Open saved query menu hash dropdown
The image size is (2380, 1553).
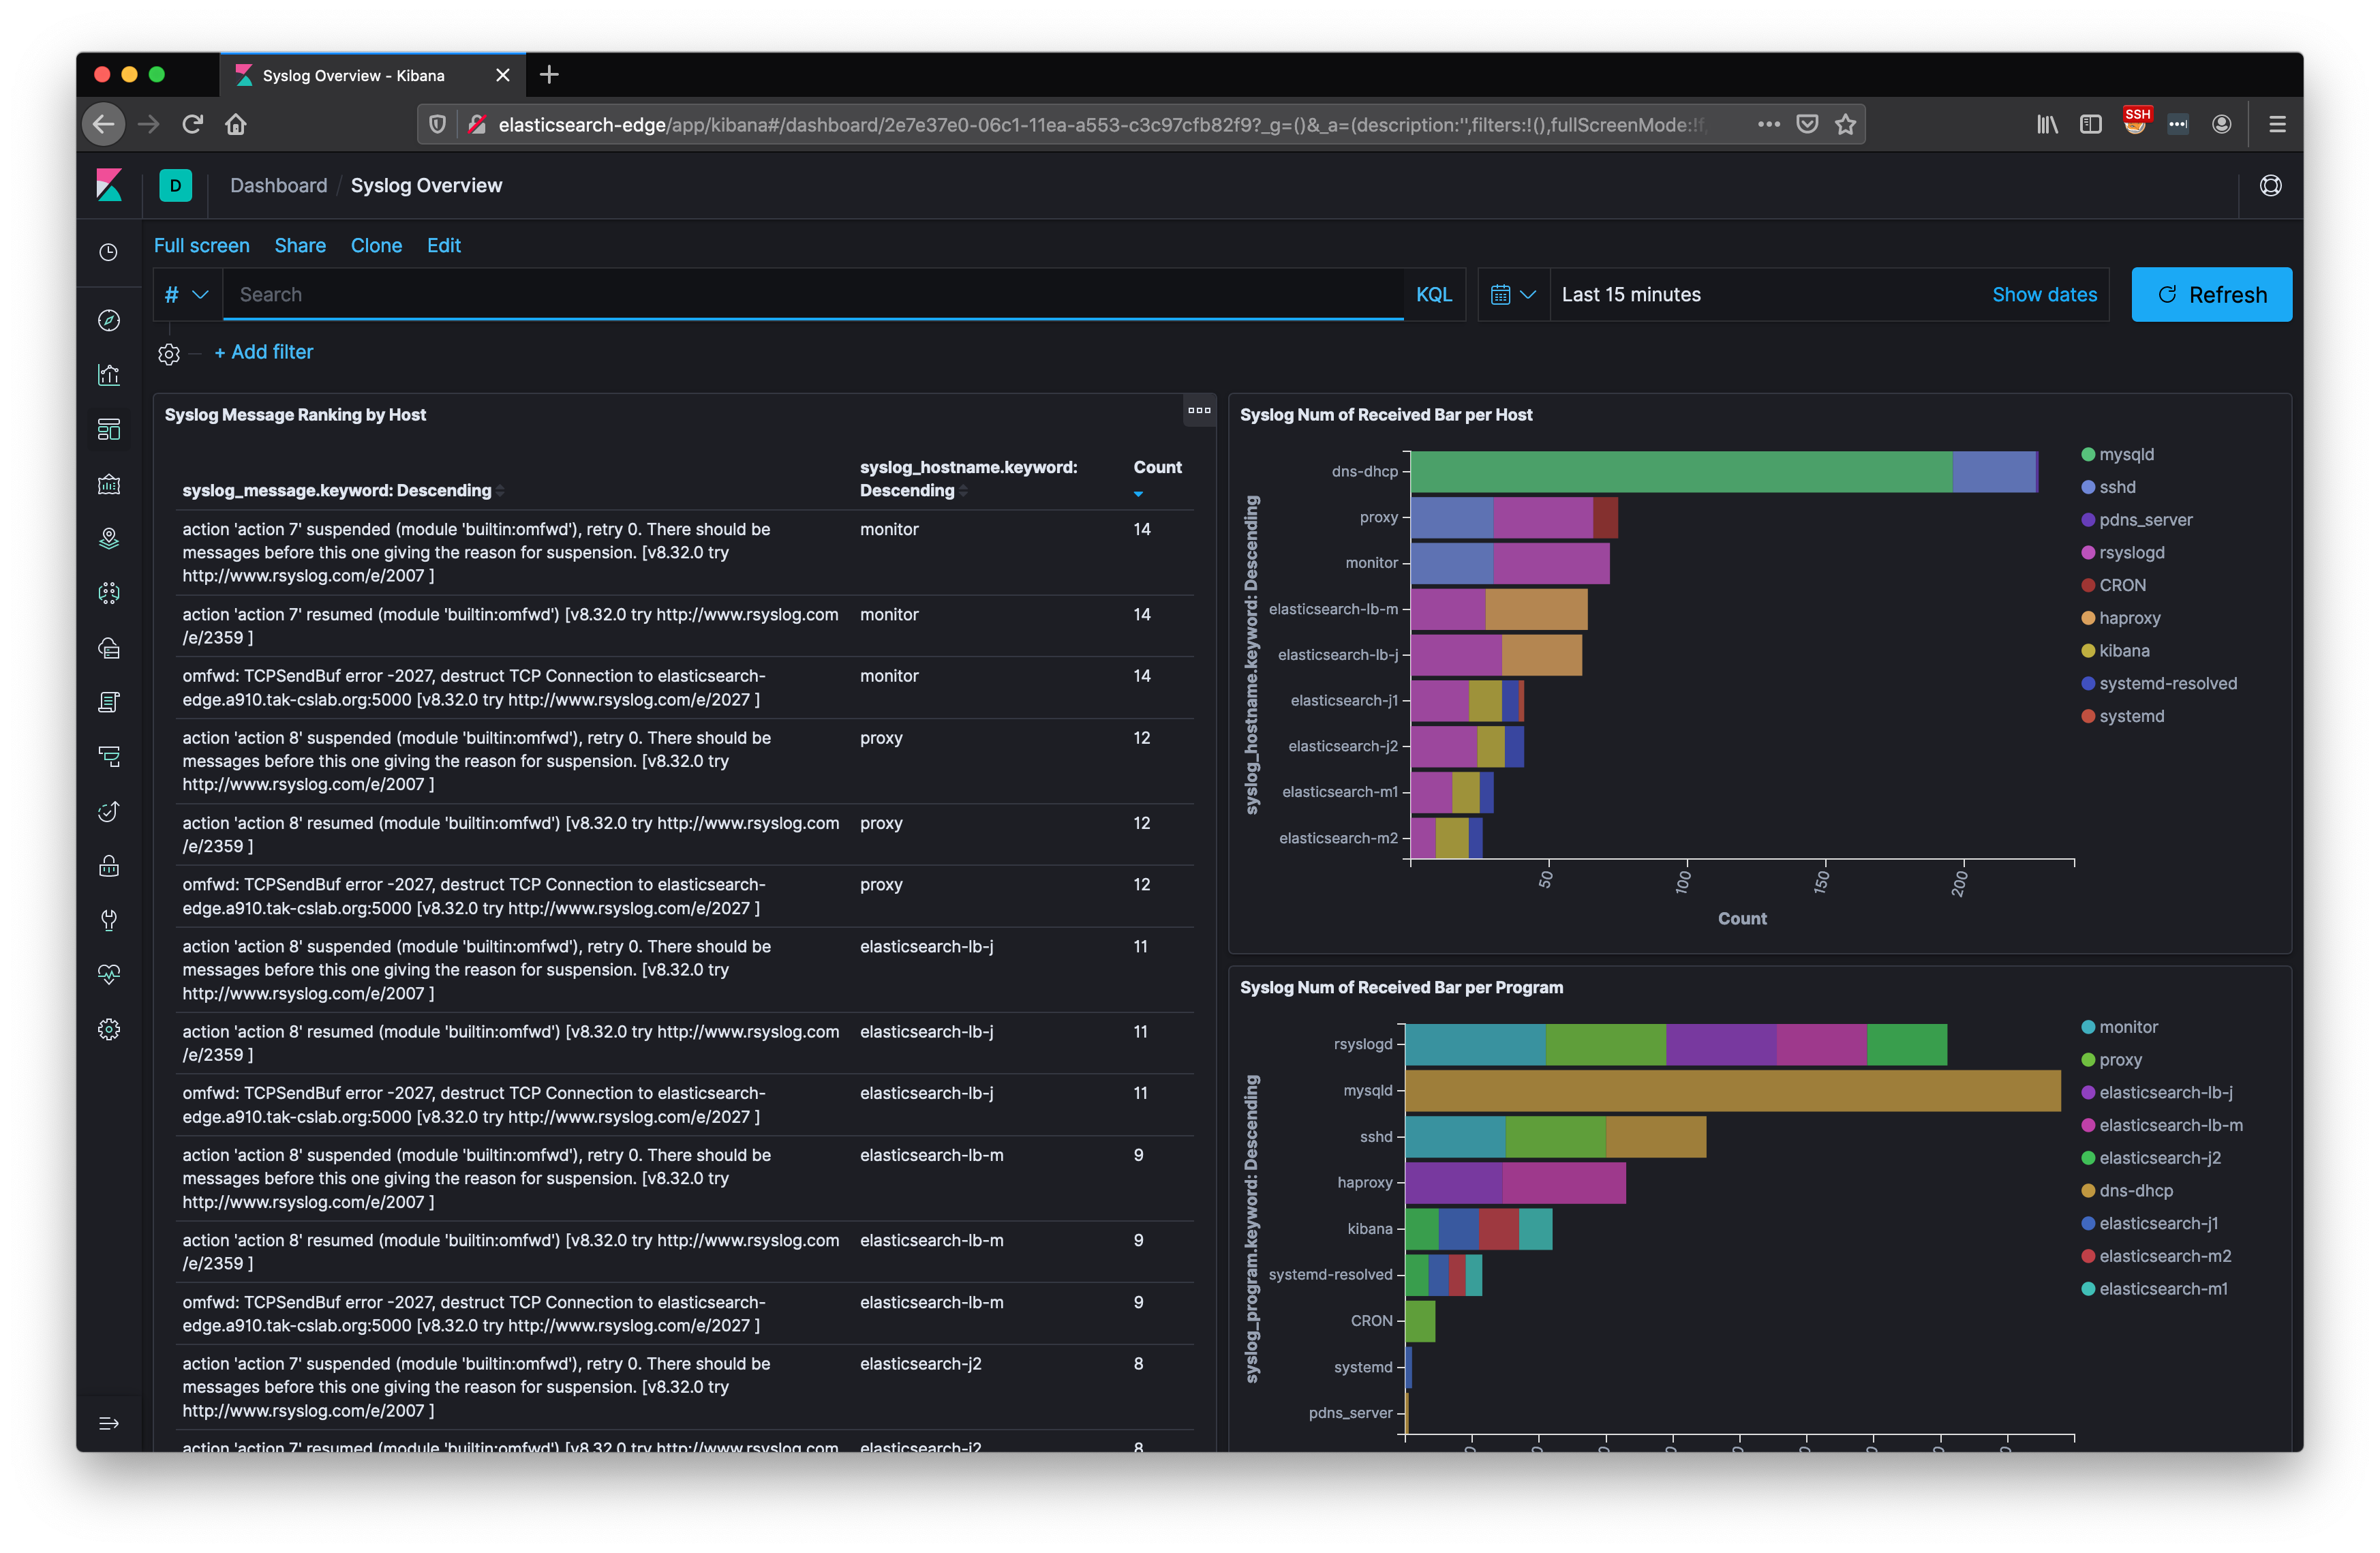(187, 294)
